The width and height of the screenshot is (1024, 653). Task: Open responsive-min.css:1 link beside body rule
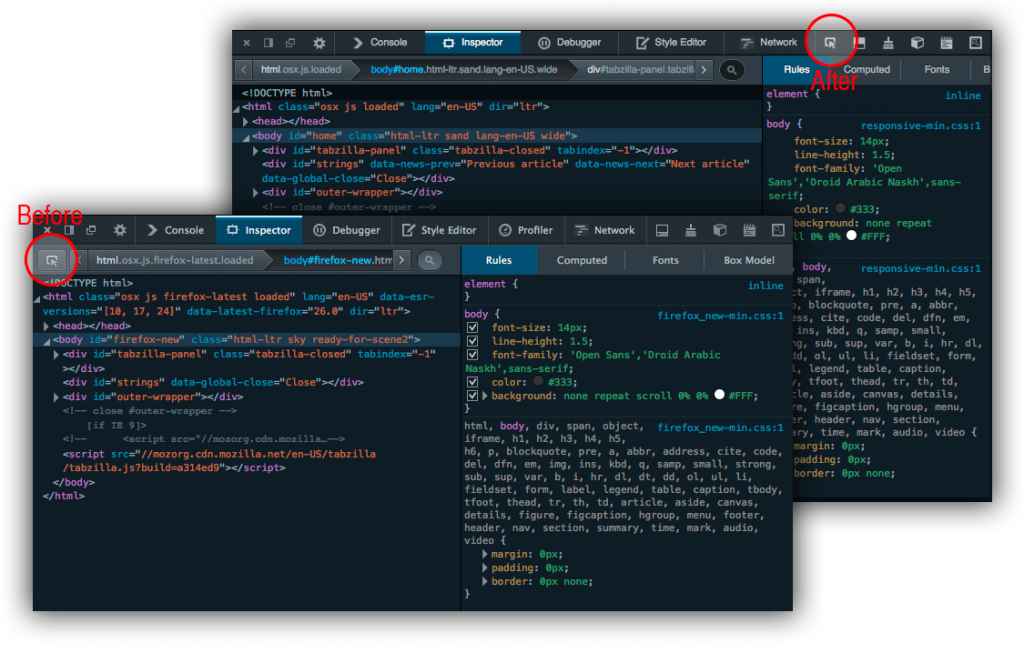tap(920, 126)
